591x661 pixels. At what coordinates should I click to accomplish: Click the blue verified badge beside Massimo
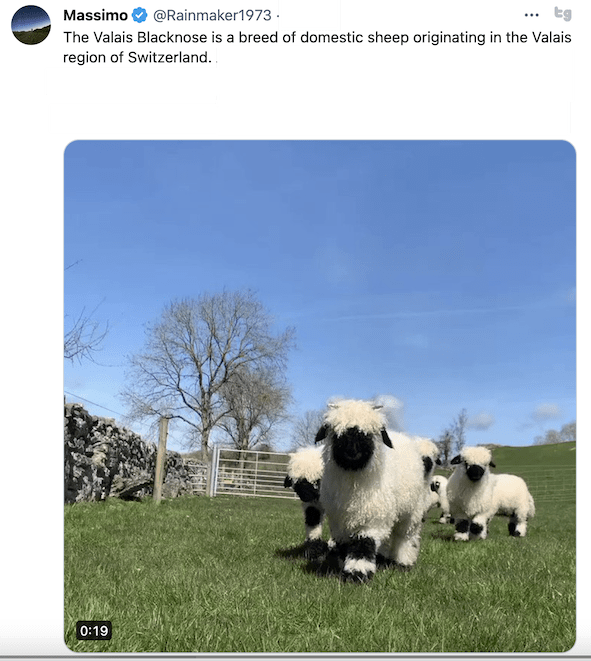click(x=140, y=16)
